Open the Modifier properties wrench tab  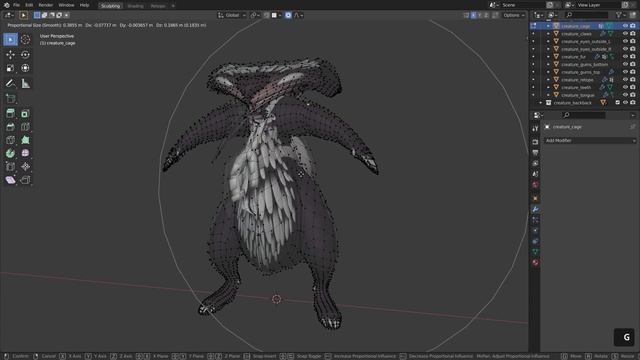coord(535,209)
